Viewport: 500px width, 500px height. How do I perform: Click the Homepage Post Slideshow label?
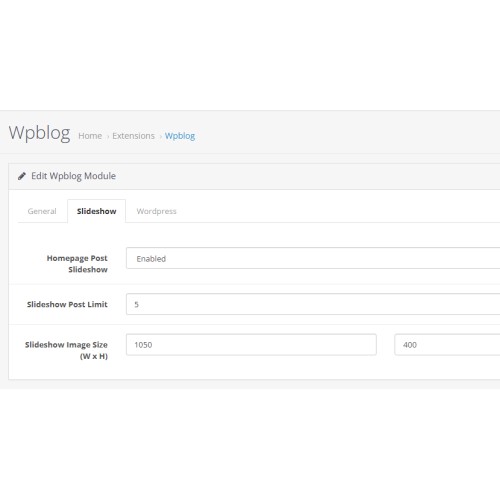pos(77,264)
